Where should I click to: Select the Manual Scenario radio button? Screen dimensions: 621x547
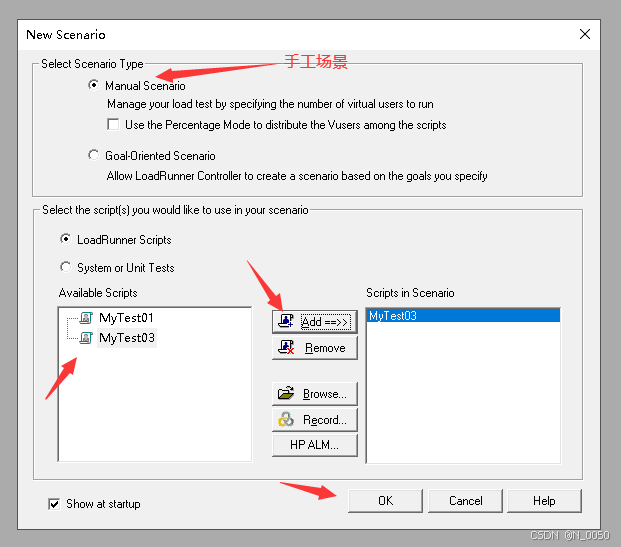point(93,85)
